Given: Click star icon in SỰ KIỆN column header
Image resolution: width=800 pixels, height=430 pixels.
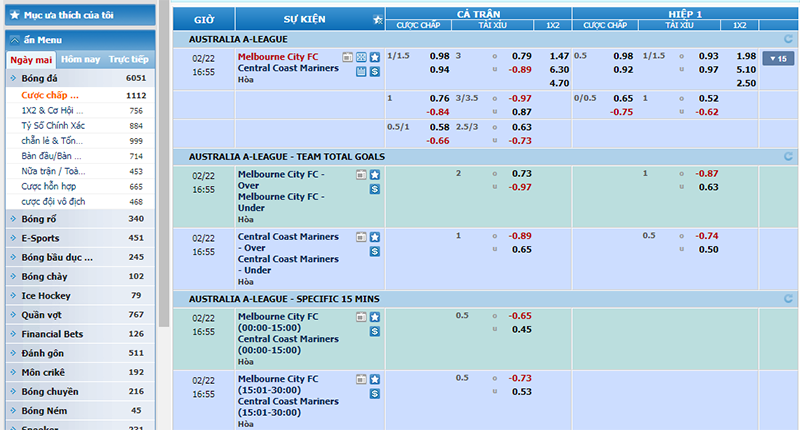Looking at the screenshot, I should point(378,19).
